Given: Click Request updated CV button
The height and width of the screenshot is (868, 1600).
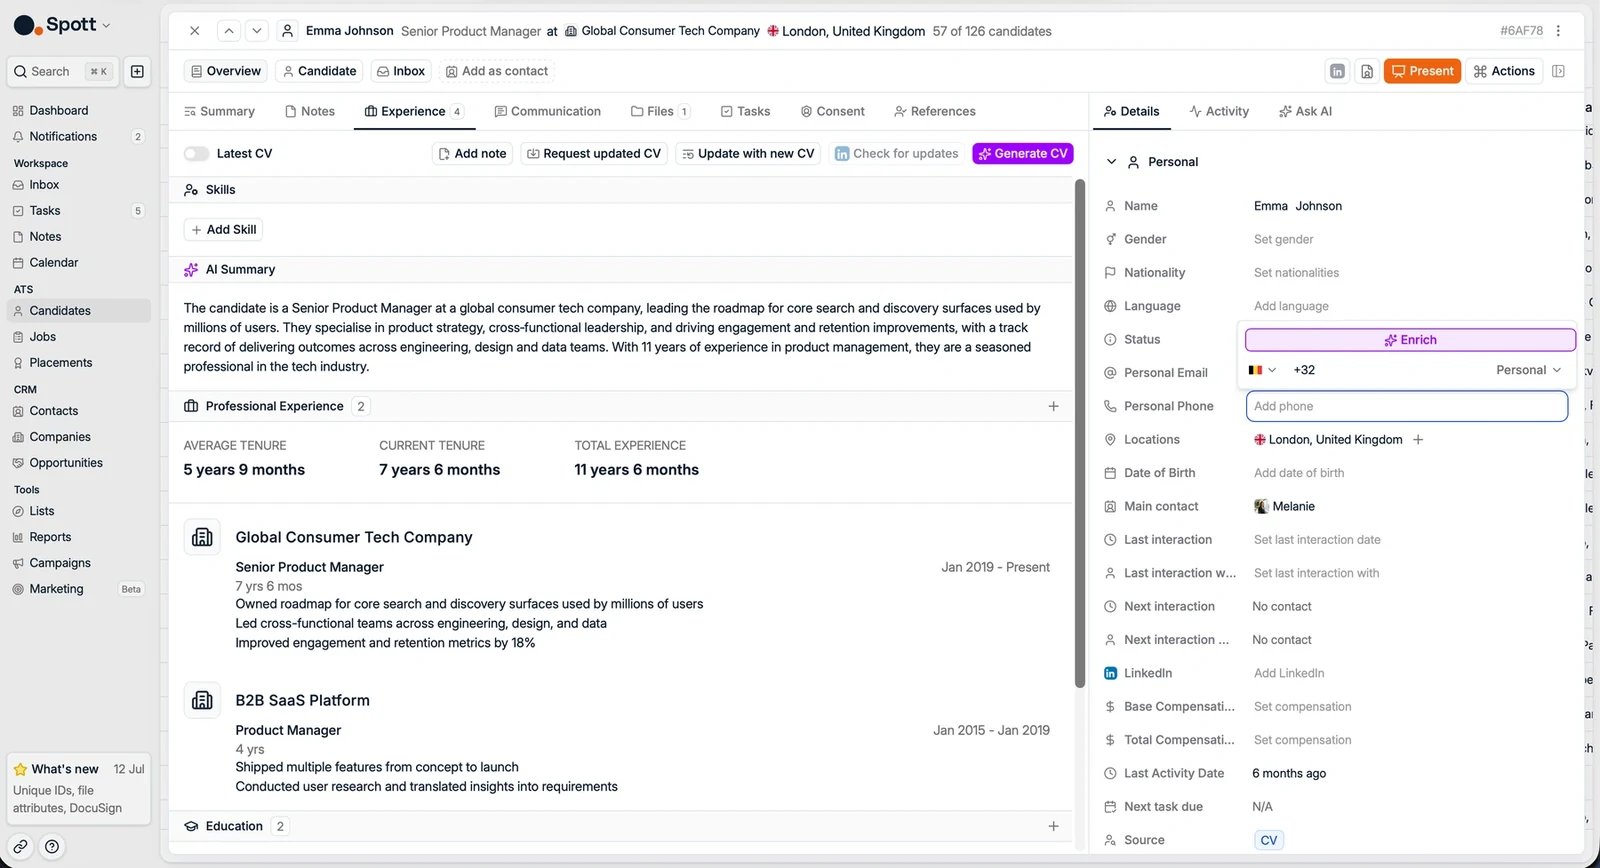Looking at the screenshot, I should 594,153.
